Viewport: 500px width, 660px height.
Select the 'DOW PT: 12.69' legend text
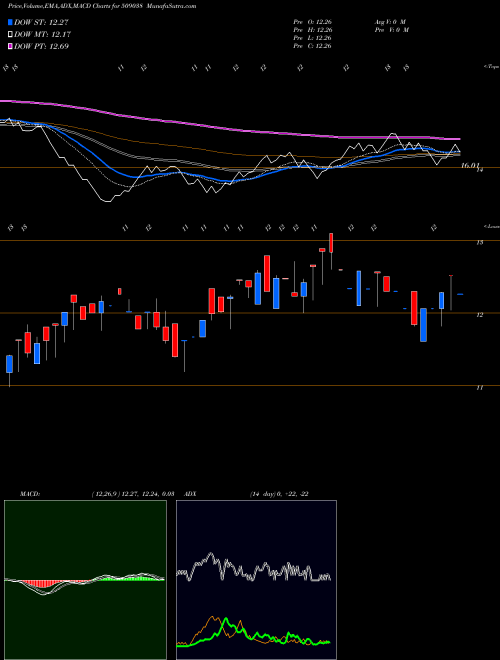(41, 46)
